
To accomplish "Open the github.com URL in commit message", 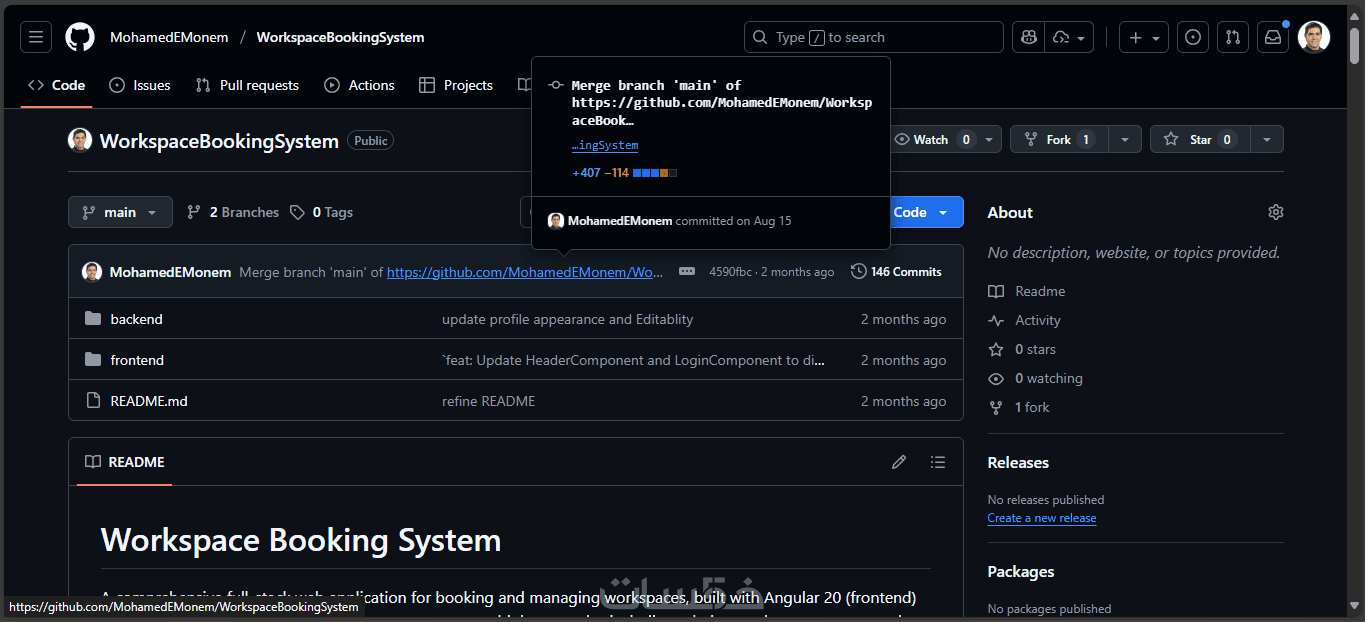I will [525, 272].
